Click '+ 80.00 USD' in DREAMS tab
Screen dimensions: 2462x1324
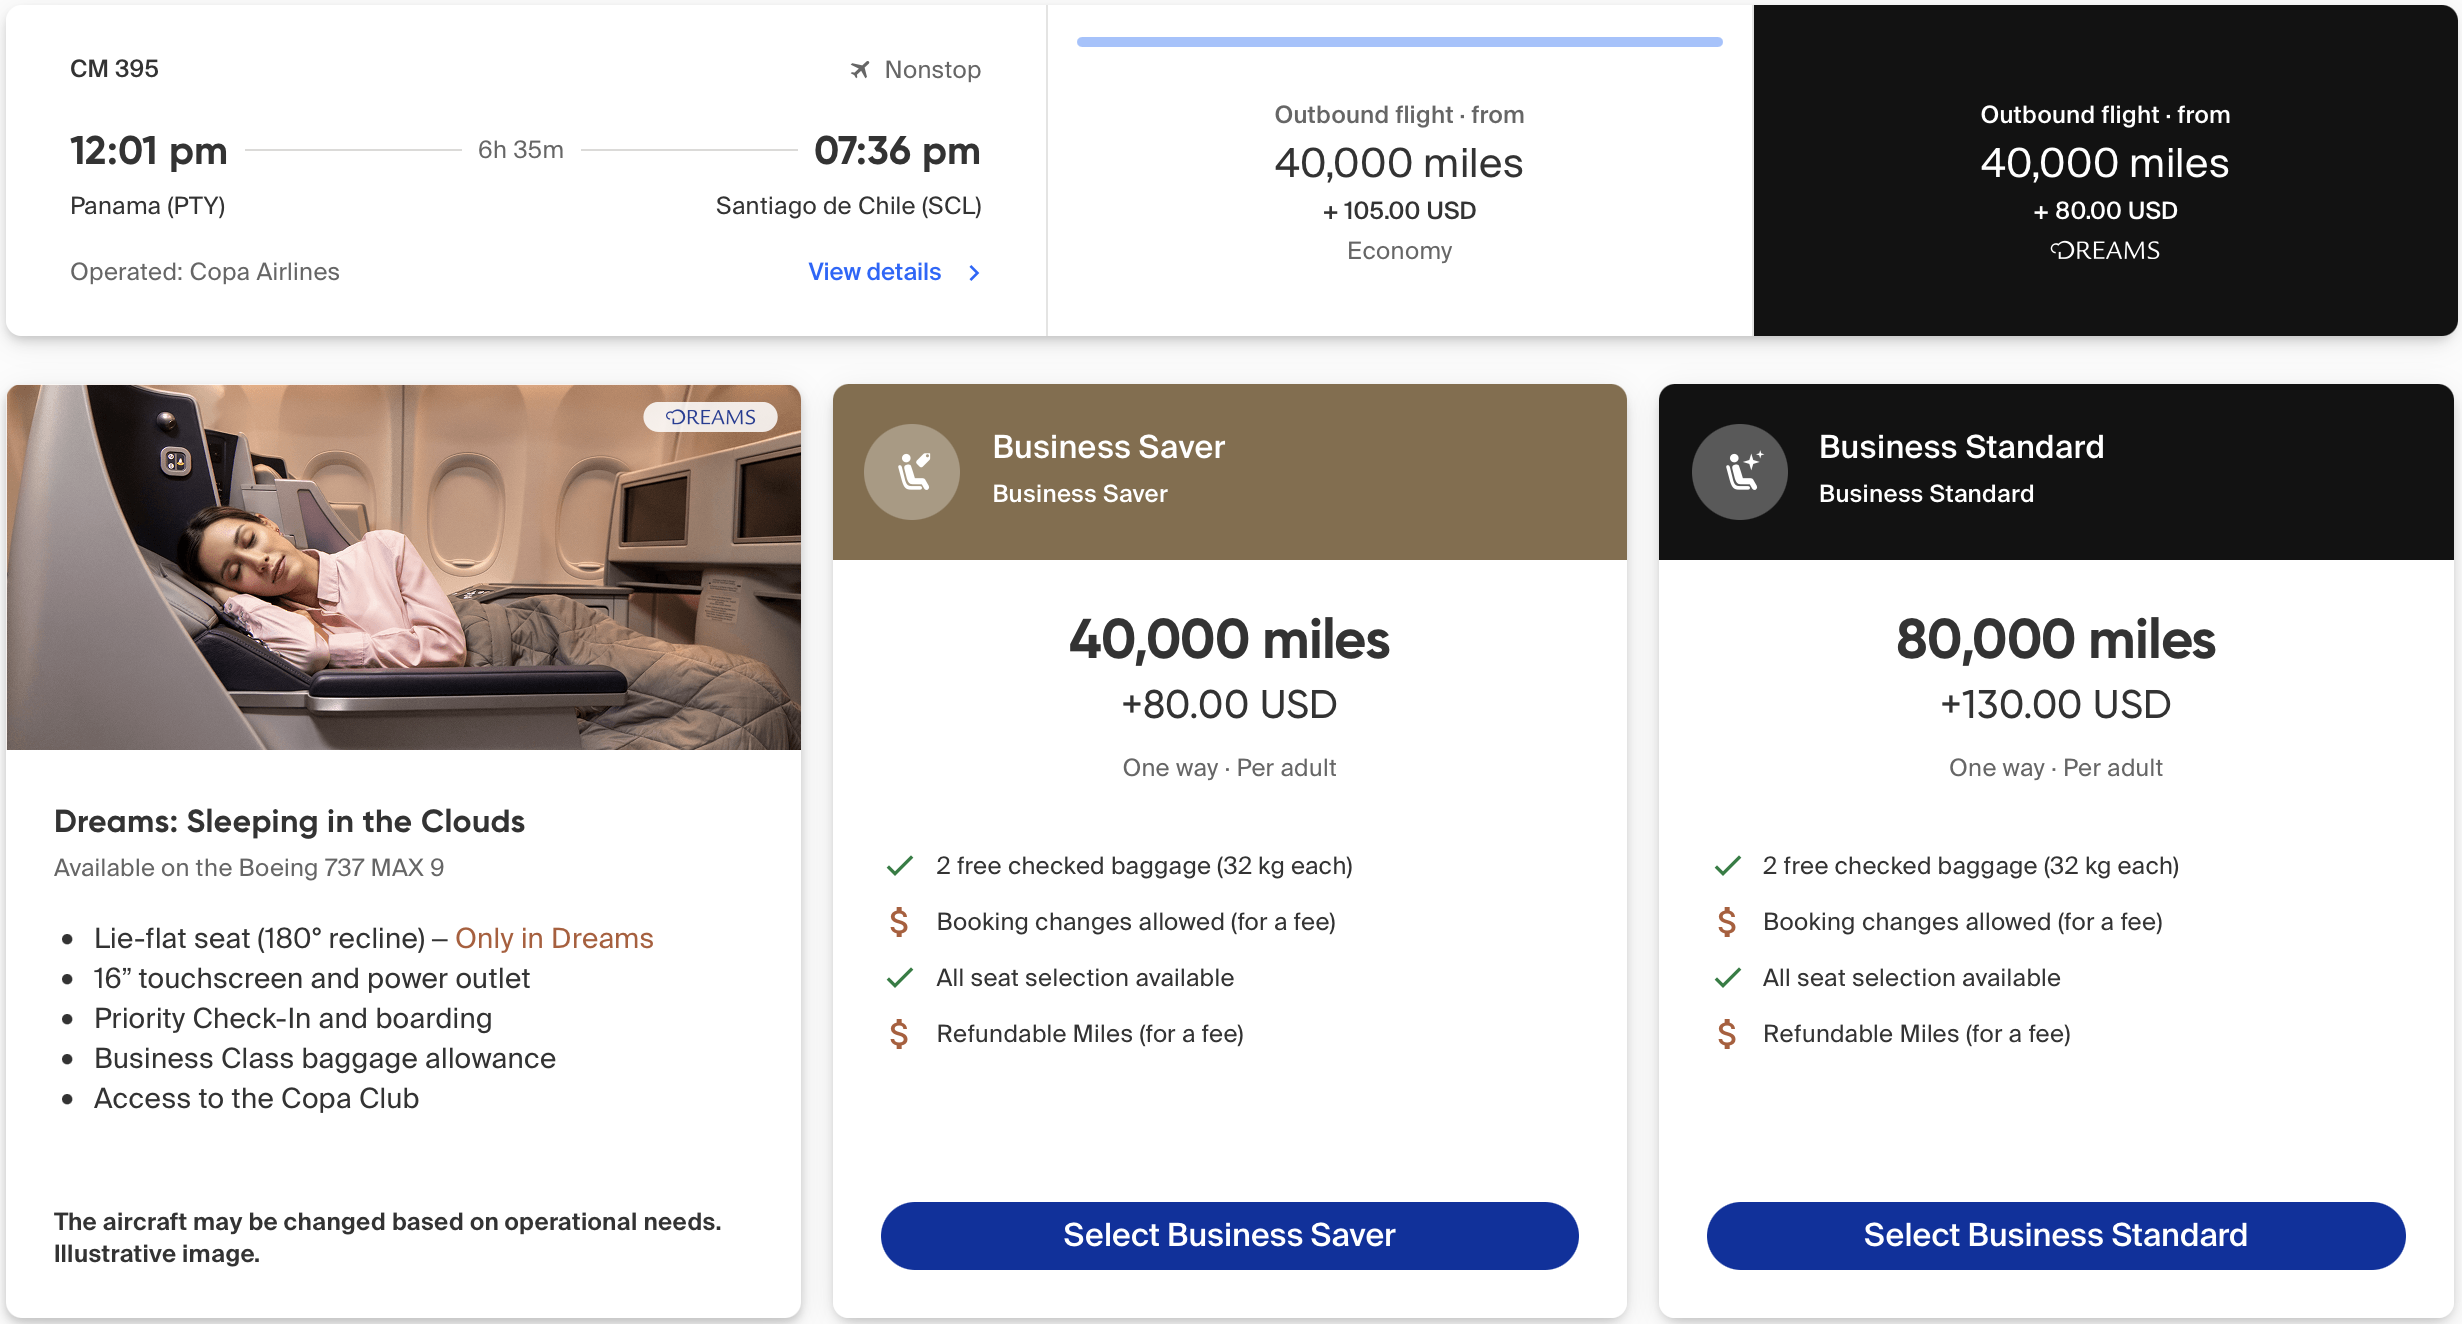coord(2105,211)
